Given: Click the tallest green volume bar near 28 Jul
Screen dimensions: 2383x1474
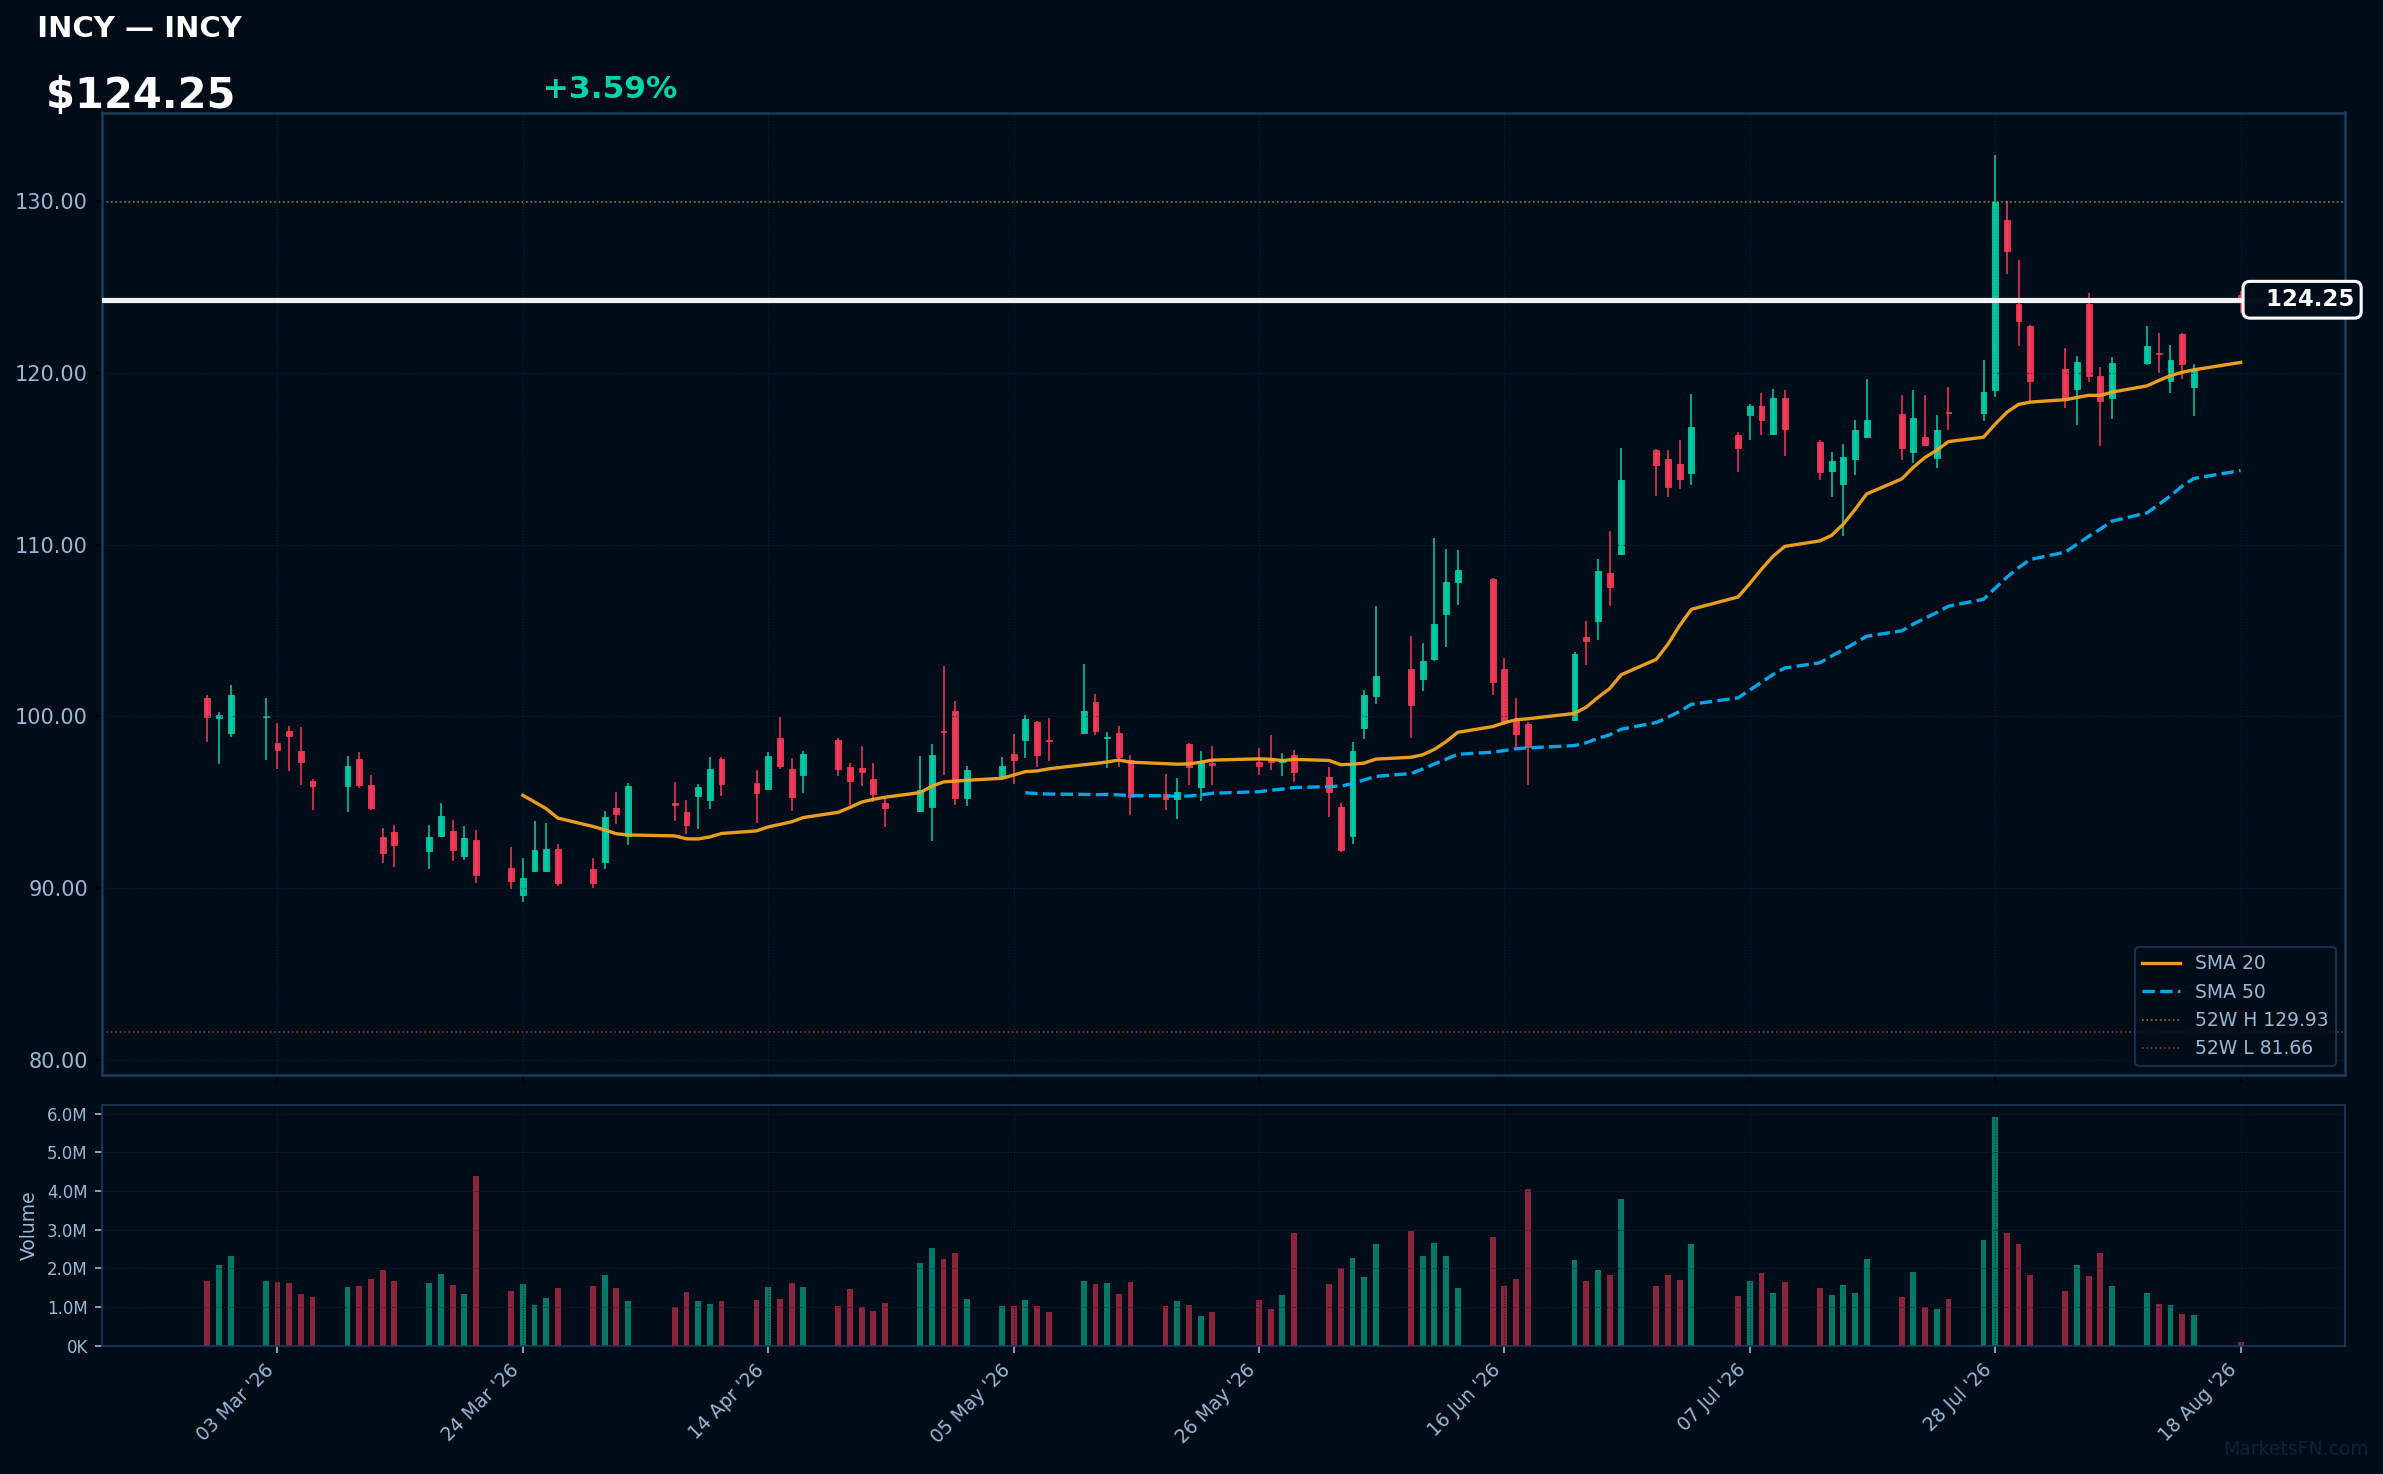Looking at the screenshot, I should coord(1995,1231).
